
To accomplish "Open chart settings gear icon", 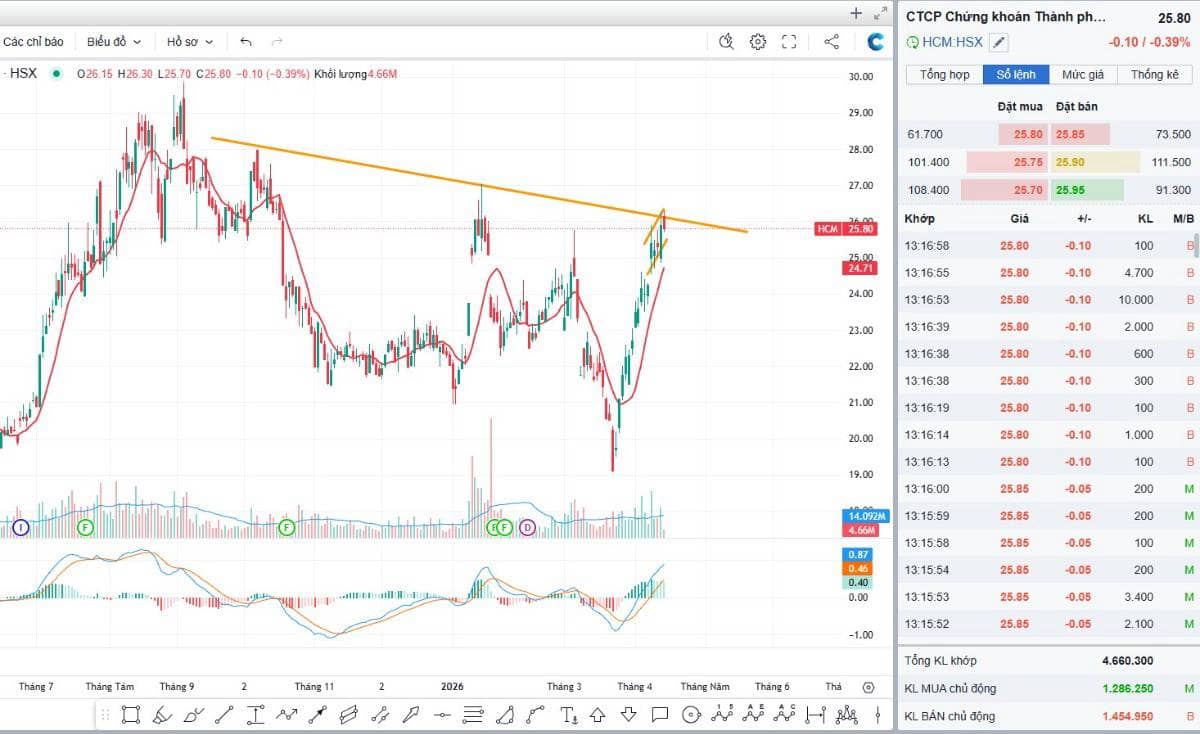I will click(x=758, y=42).
